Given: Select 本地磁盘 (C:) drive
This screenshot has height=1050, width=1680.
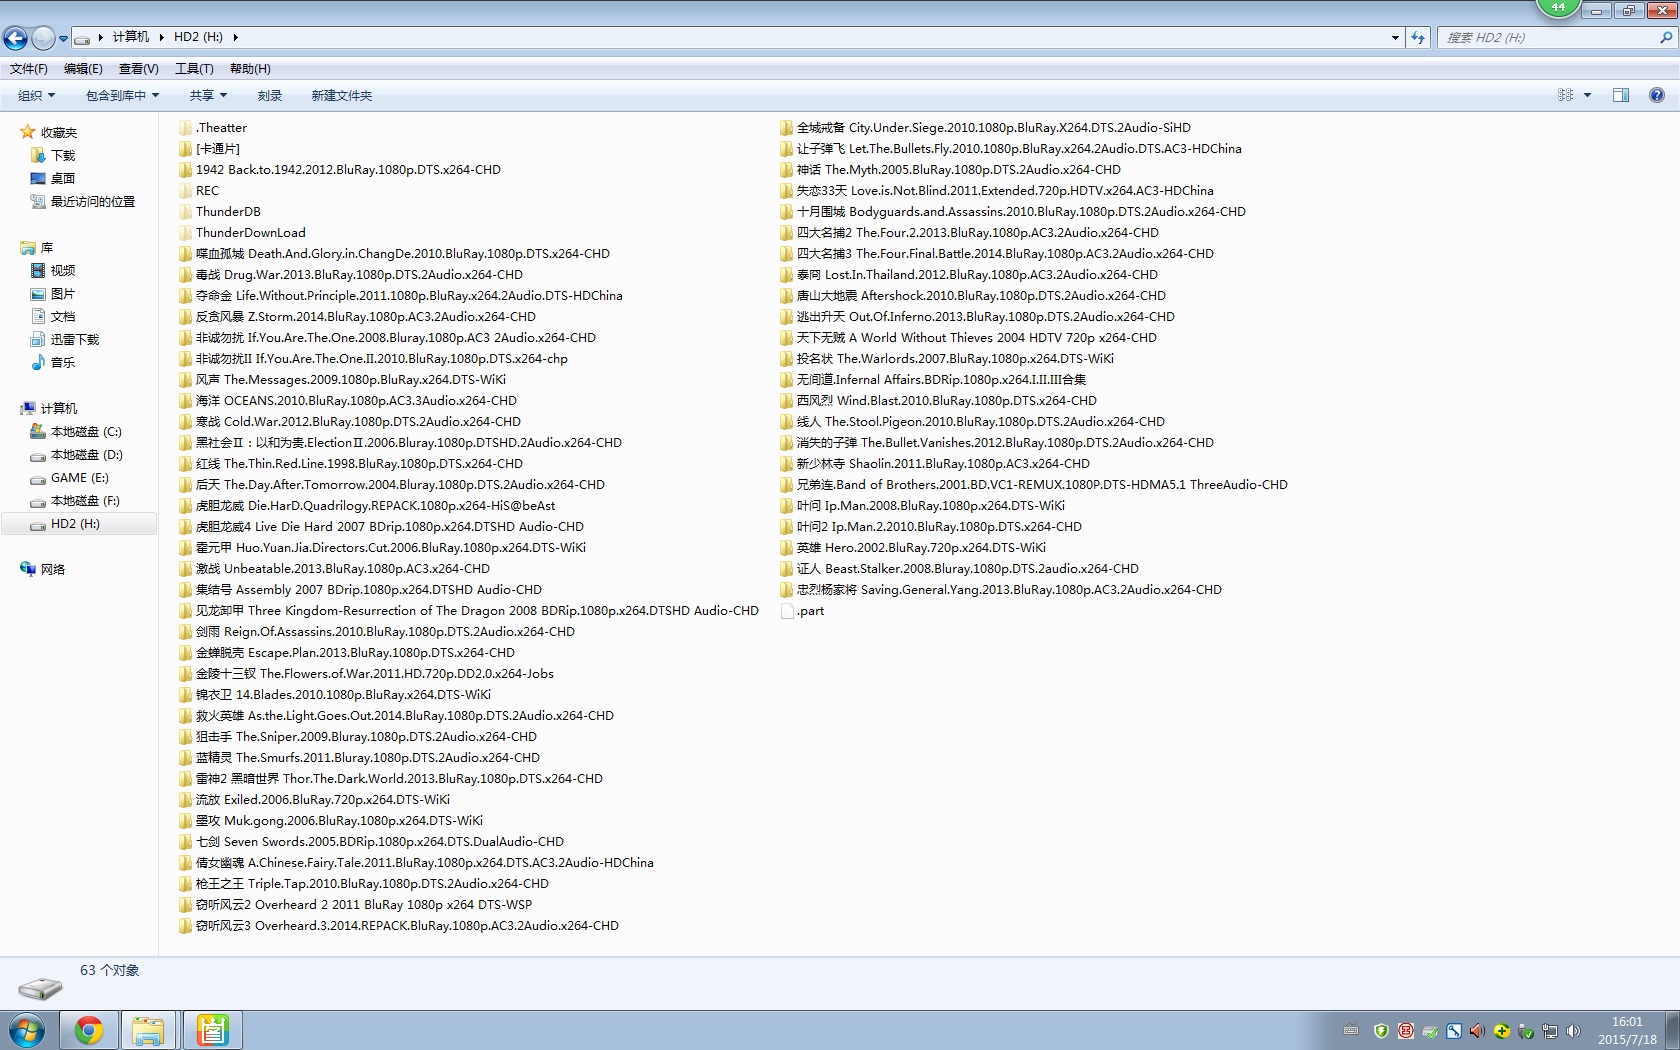Looking at the screenshot, I should click(x=86, y=432).
